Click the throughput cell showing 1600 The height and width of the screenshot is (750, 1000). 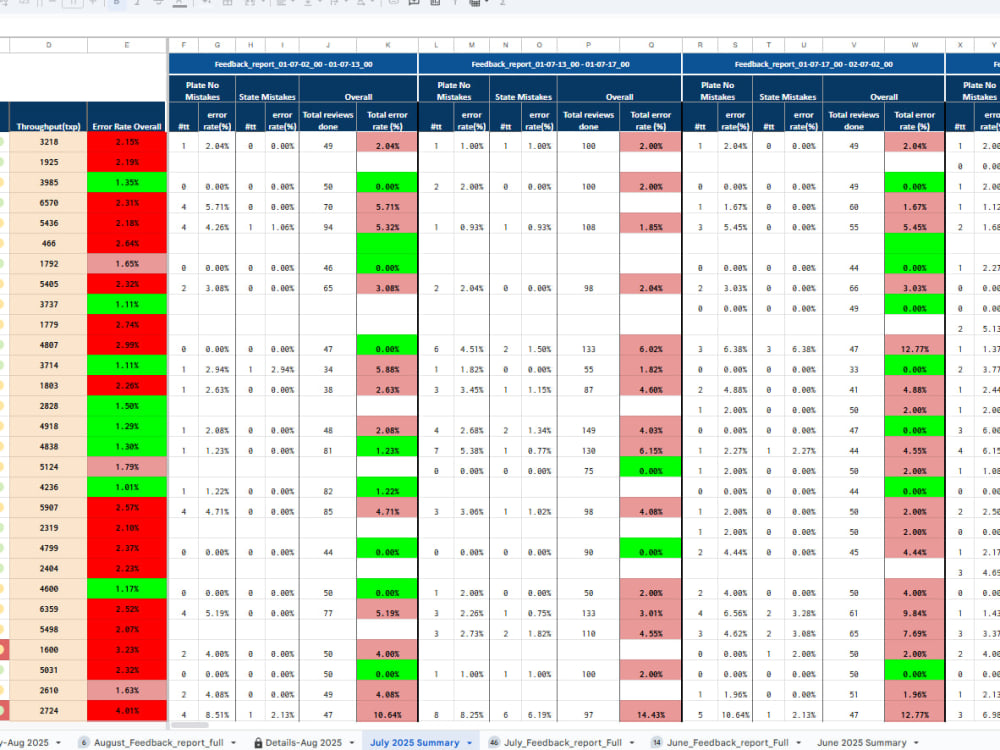tap(48, 650)
